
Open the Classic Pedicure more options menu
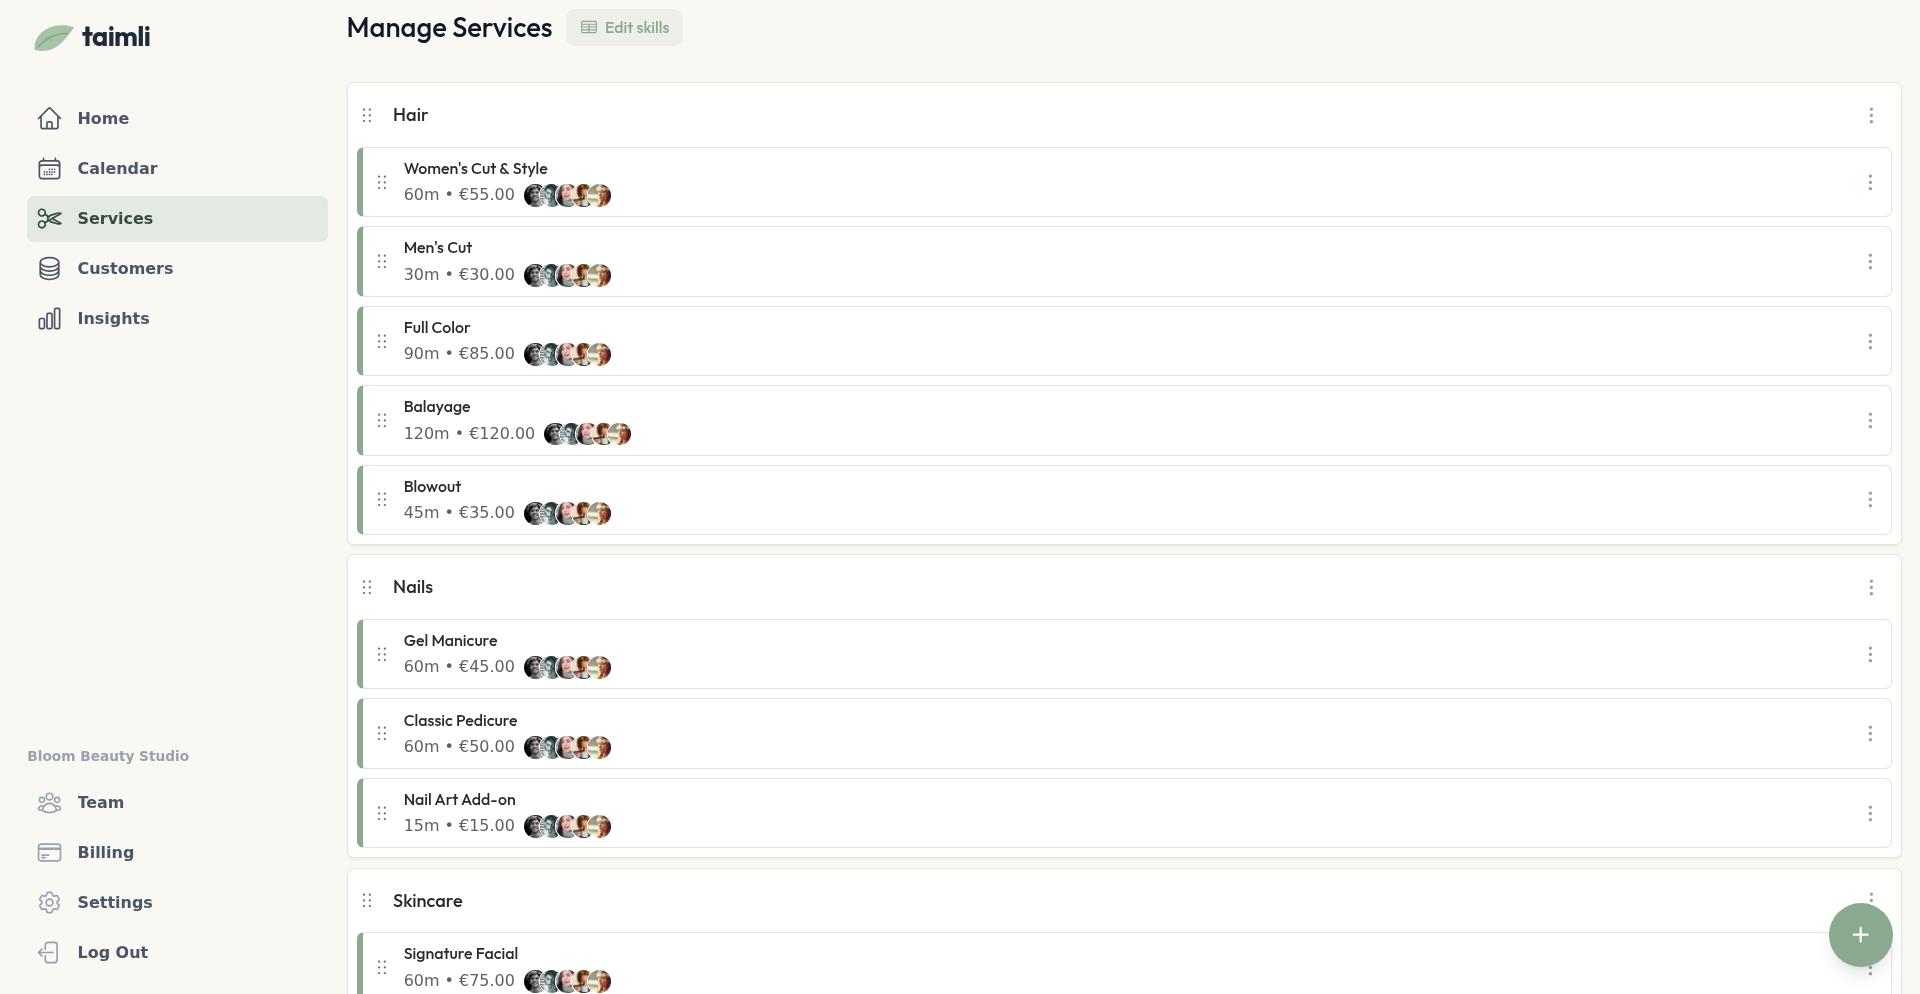click(x=1869, y=734)
